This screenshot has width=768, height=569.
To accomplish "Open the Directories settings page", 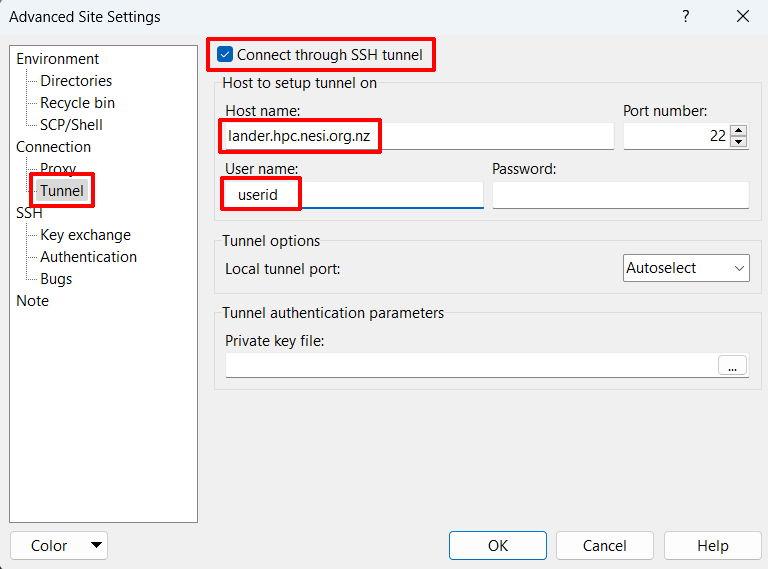I will tap(76, 81).
